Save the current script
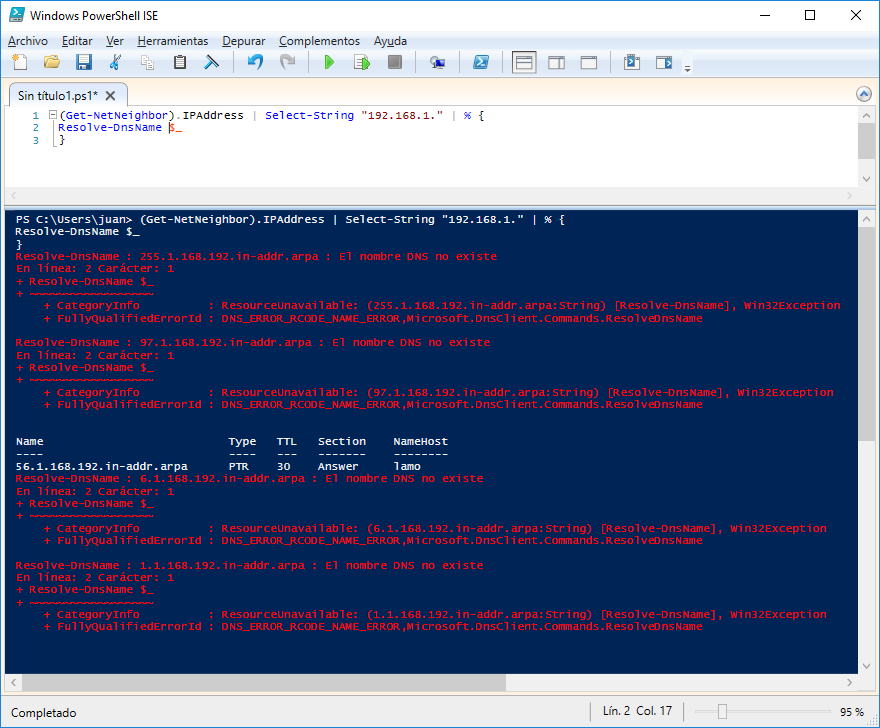The height and width of the screenshot is (728, 880). pyautogui.click(x=83, y=61)
